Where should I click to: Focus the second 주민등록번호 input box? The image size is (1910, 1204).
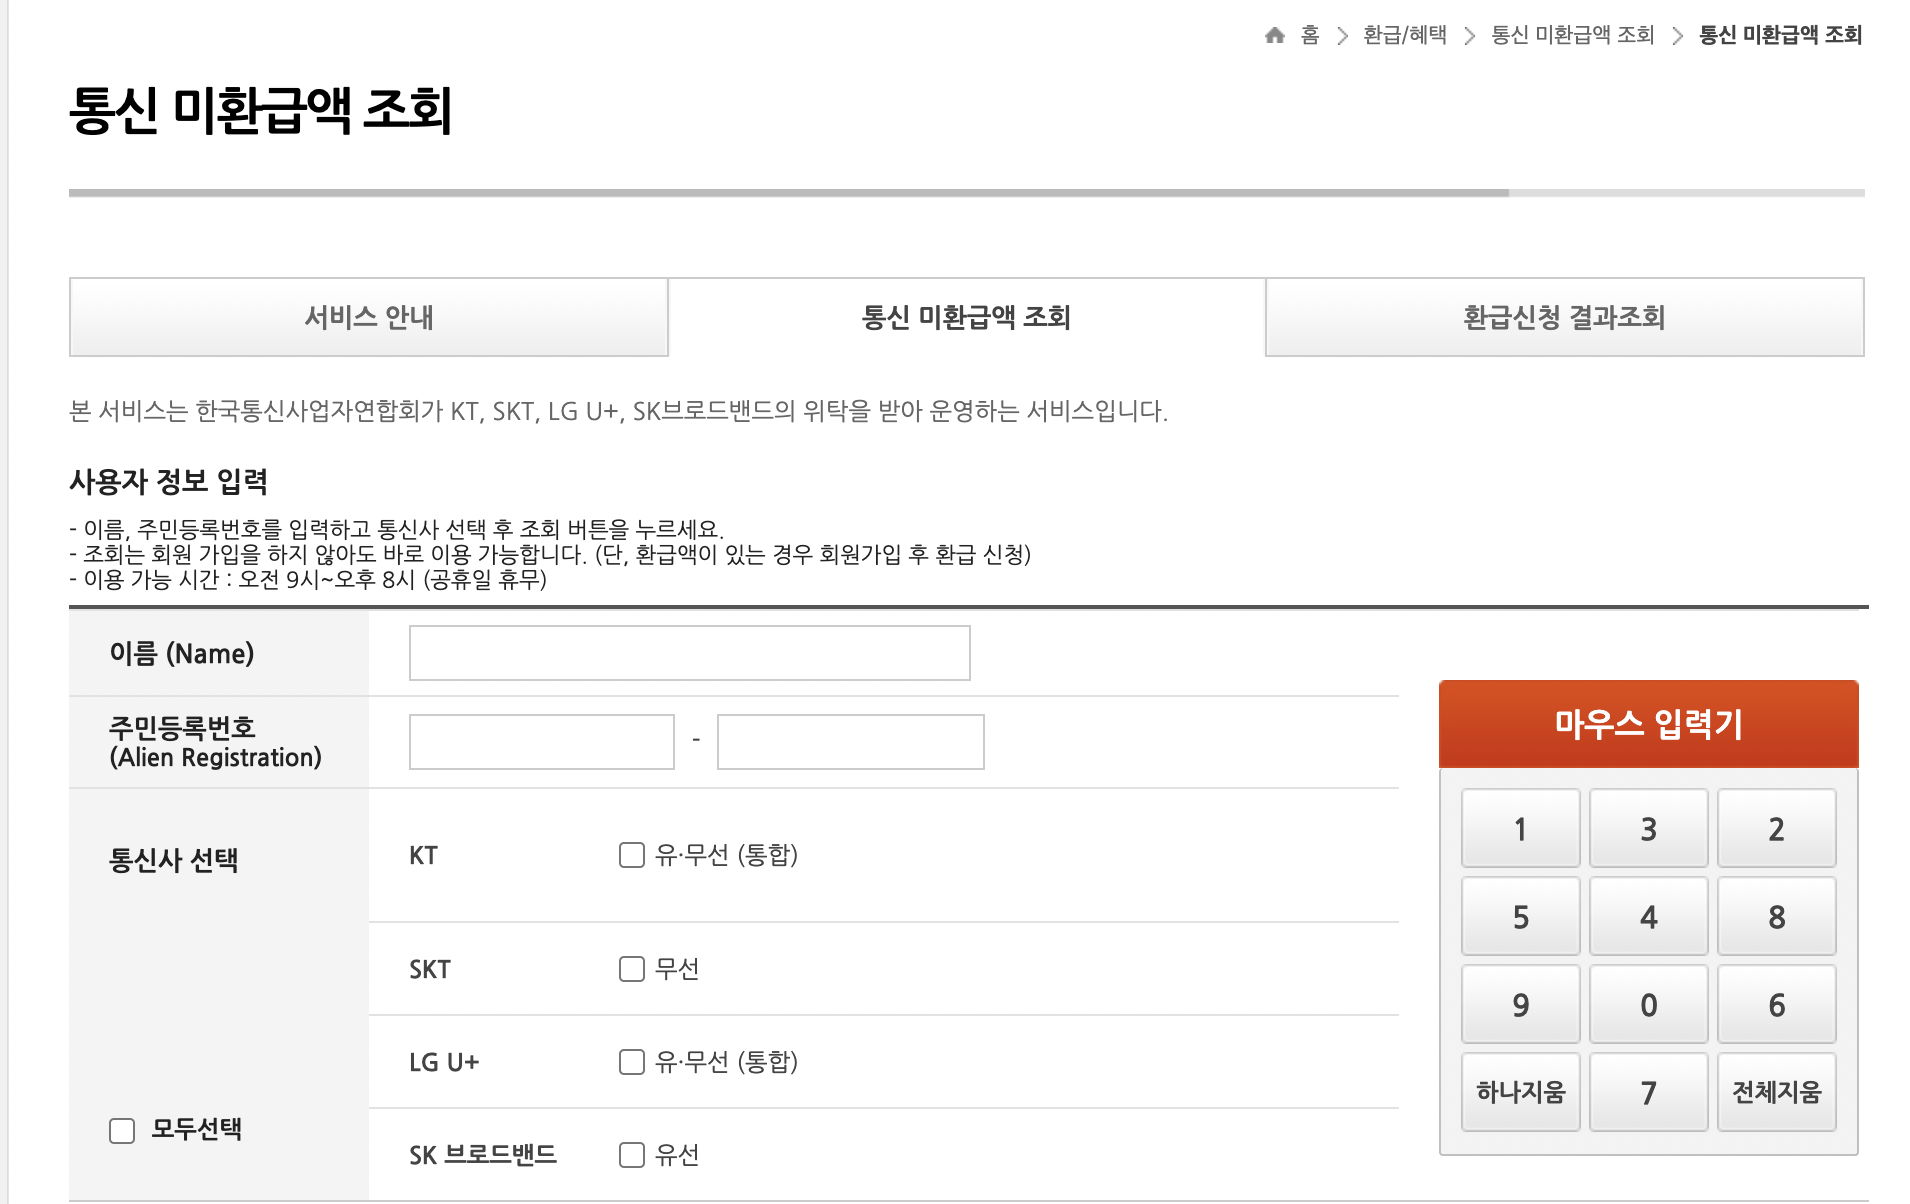click(x=850, y=742)
